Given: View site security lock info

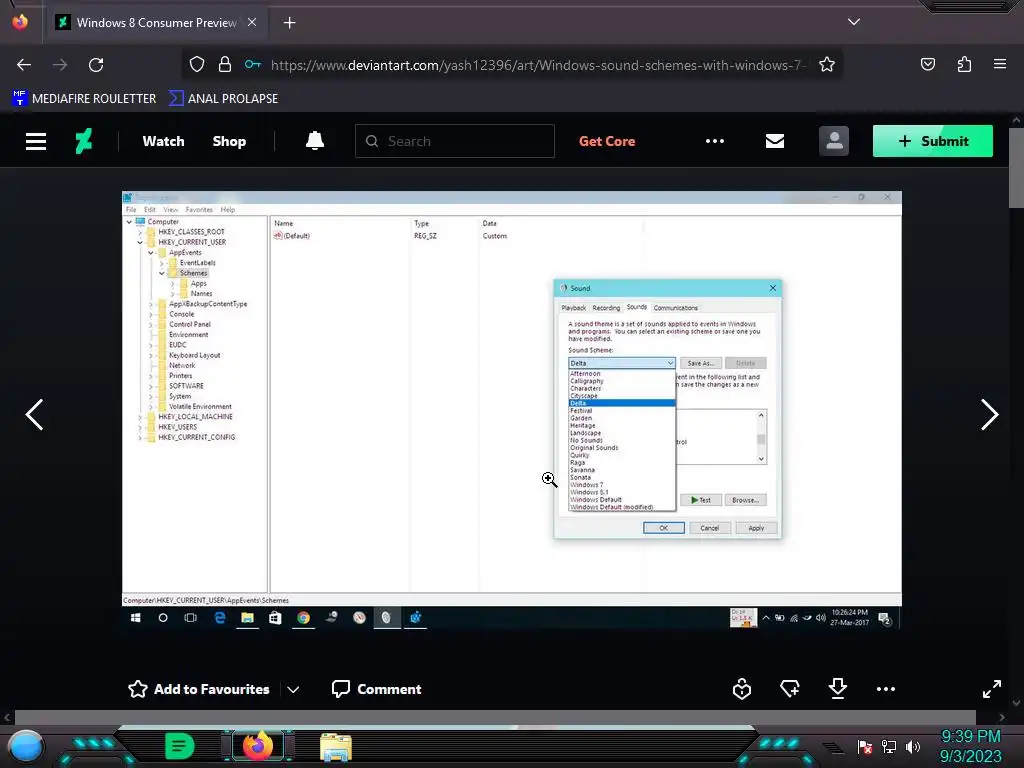Looking at the screenshot, I should point(225,64).
